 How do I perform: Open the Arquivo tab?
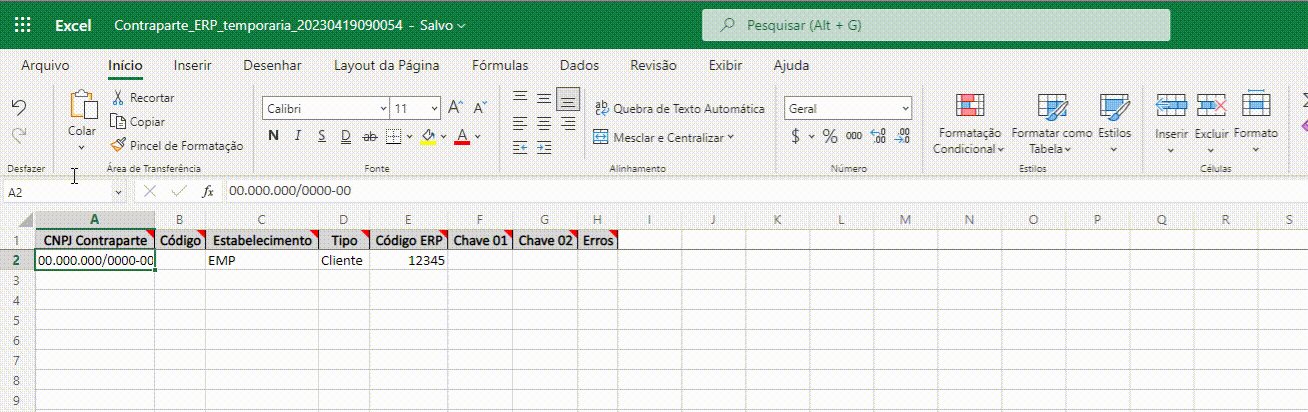click(45, 65)
